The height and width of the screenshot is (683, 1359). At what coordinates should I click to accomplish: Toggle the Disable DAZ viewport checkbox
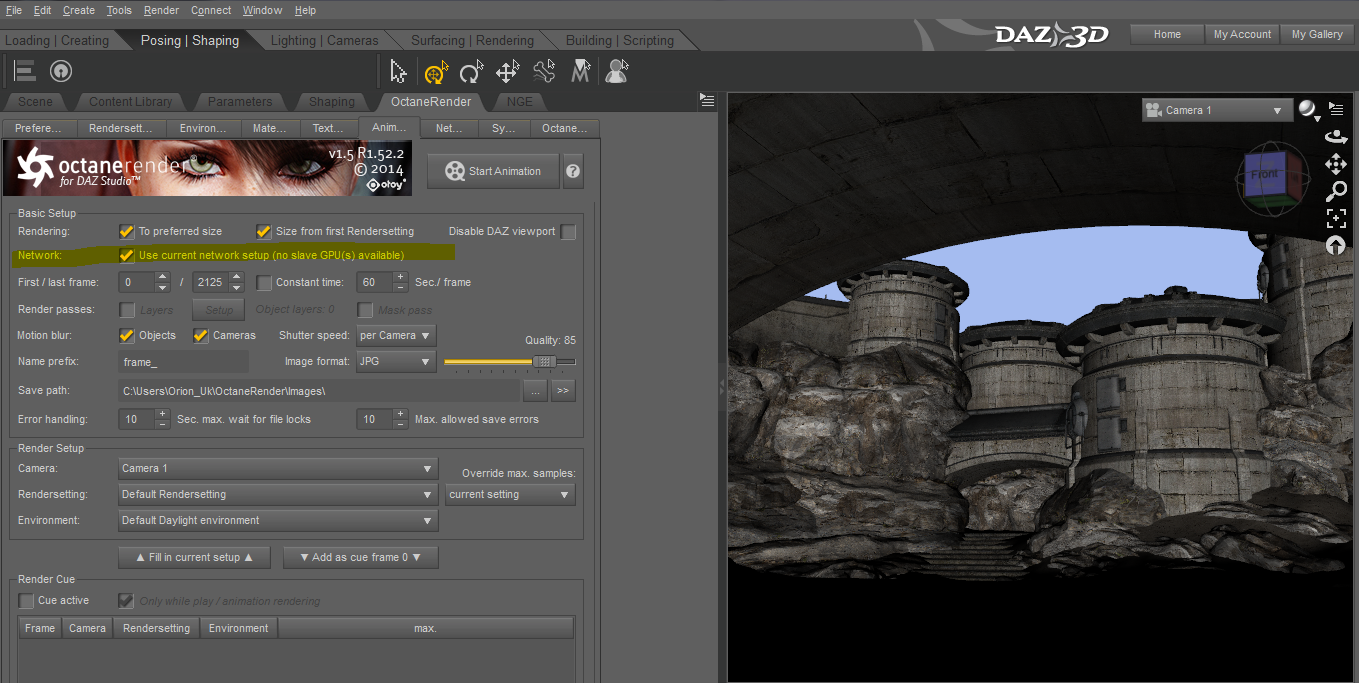pos(568,232)
